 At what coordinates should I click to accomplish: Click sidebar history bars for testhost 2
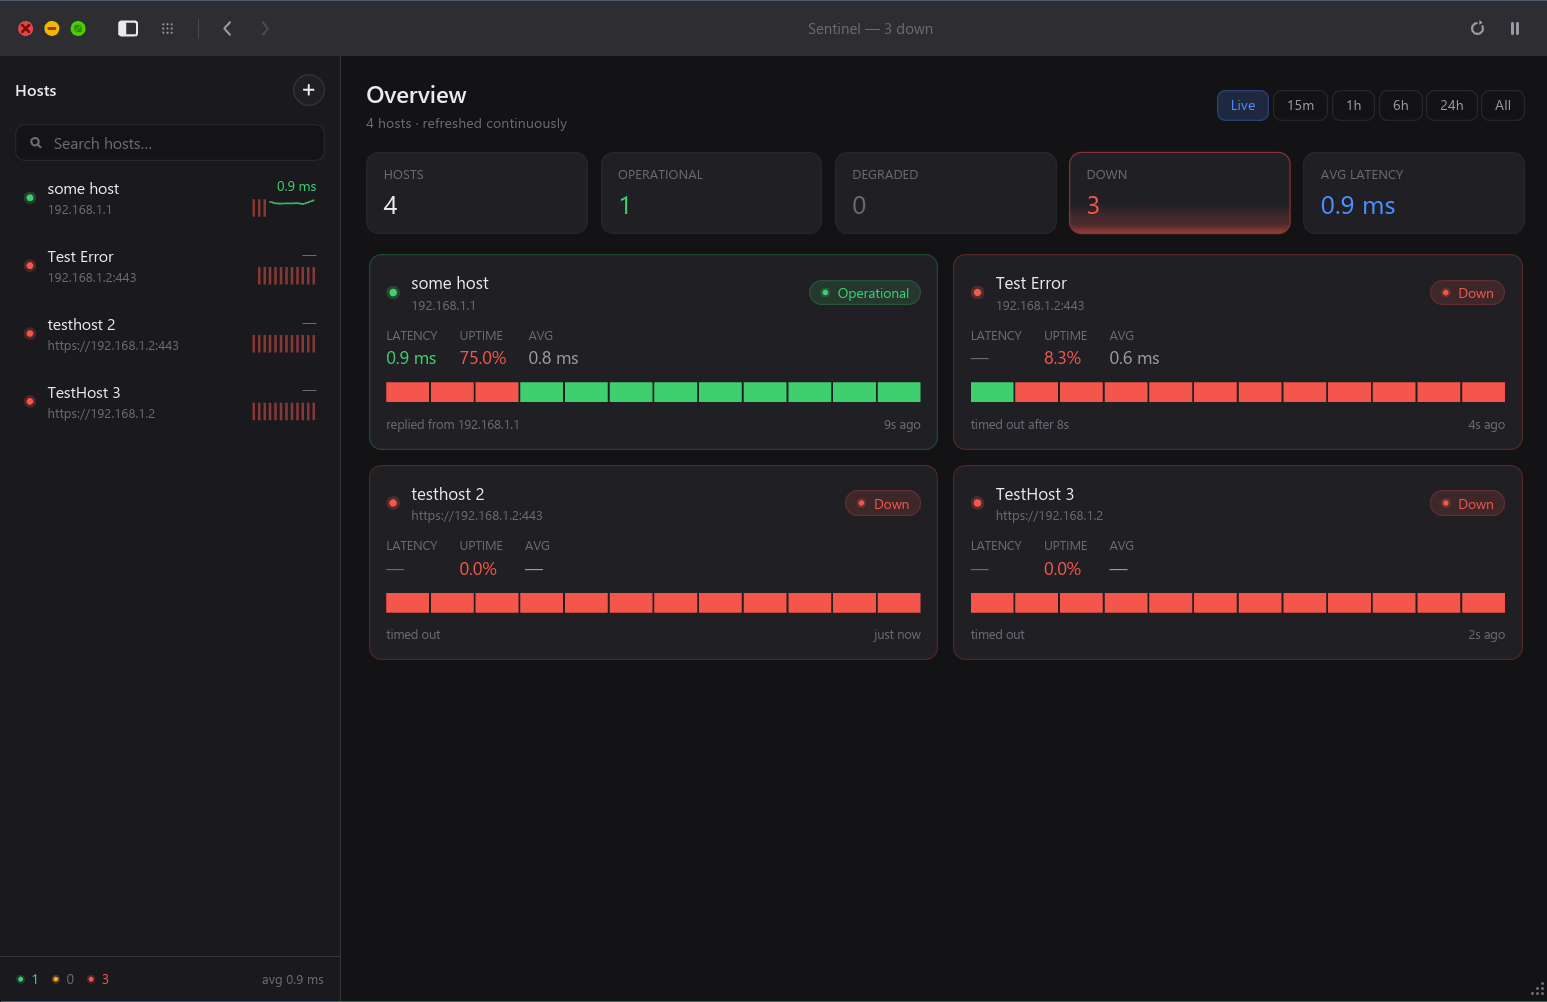pyautogui.click(x=284, y=344)
